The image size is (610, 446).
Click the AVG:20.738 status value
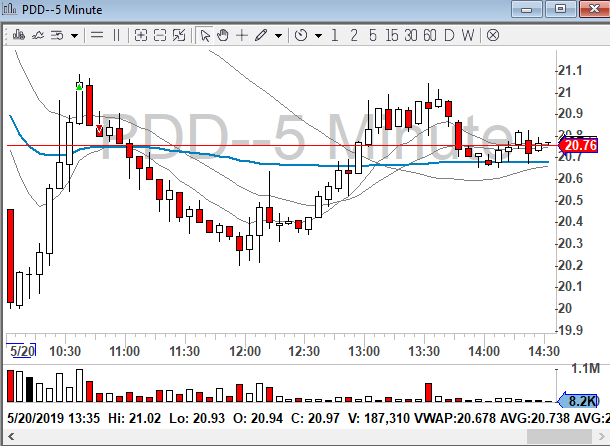(x=535, y=418)
